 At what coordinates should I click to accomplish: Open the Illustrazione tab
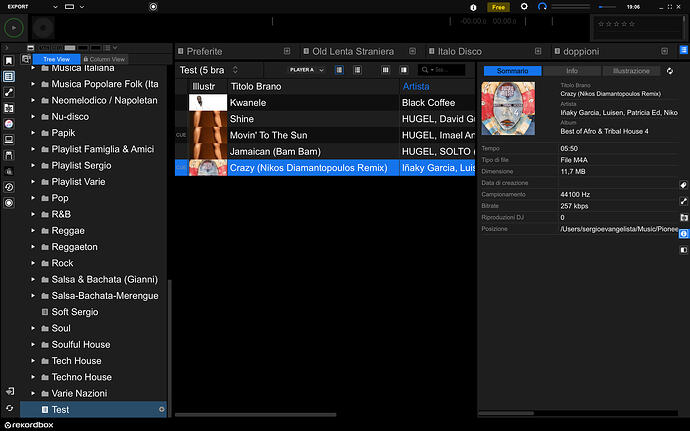(x=631, y=71)
